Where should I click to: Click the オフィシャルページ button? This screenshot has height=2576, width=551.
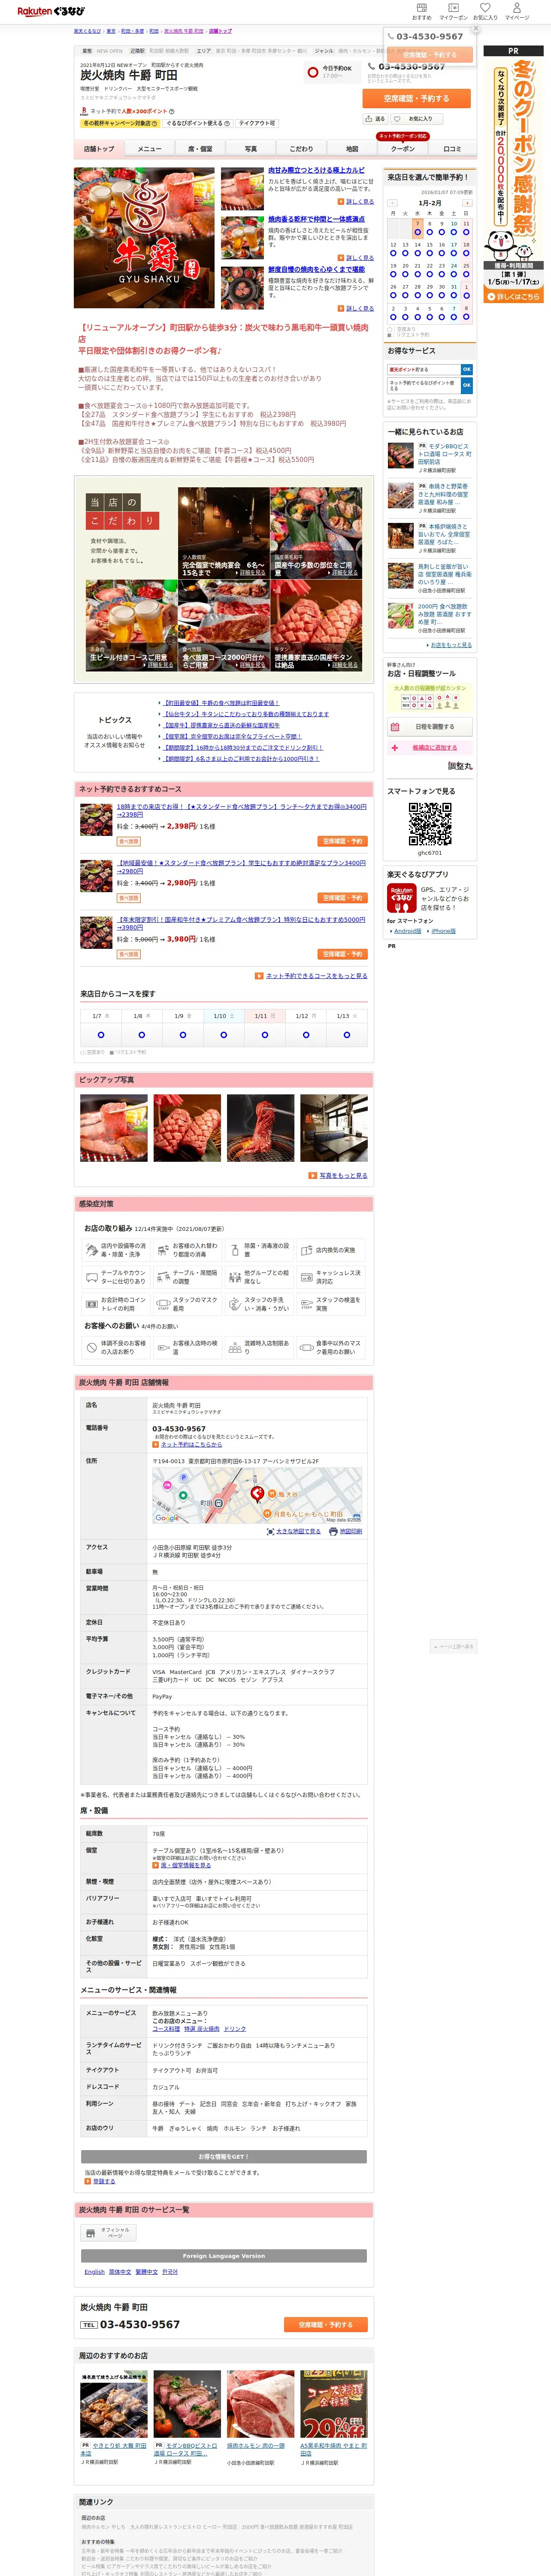(x=108, y=2232)
